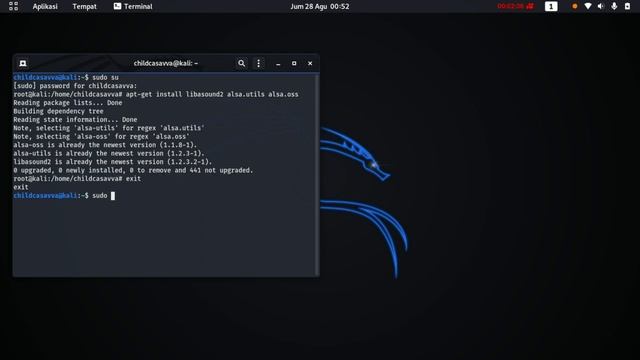Open the Tempat menu
The width and height of the screenshot is (640, 360).
pos(84,7)
